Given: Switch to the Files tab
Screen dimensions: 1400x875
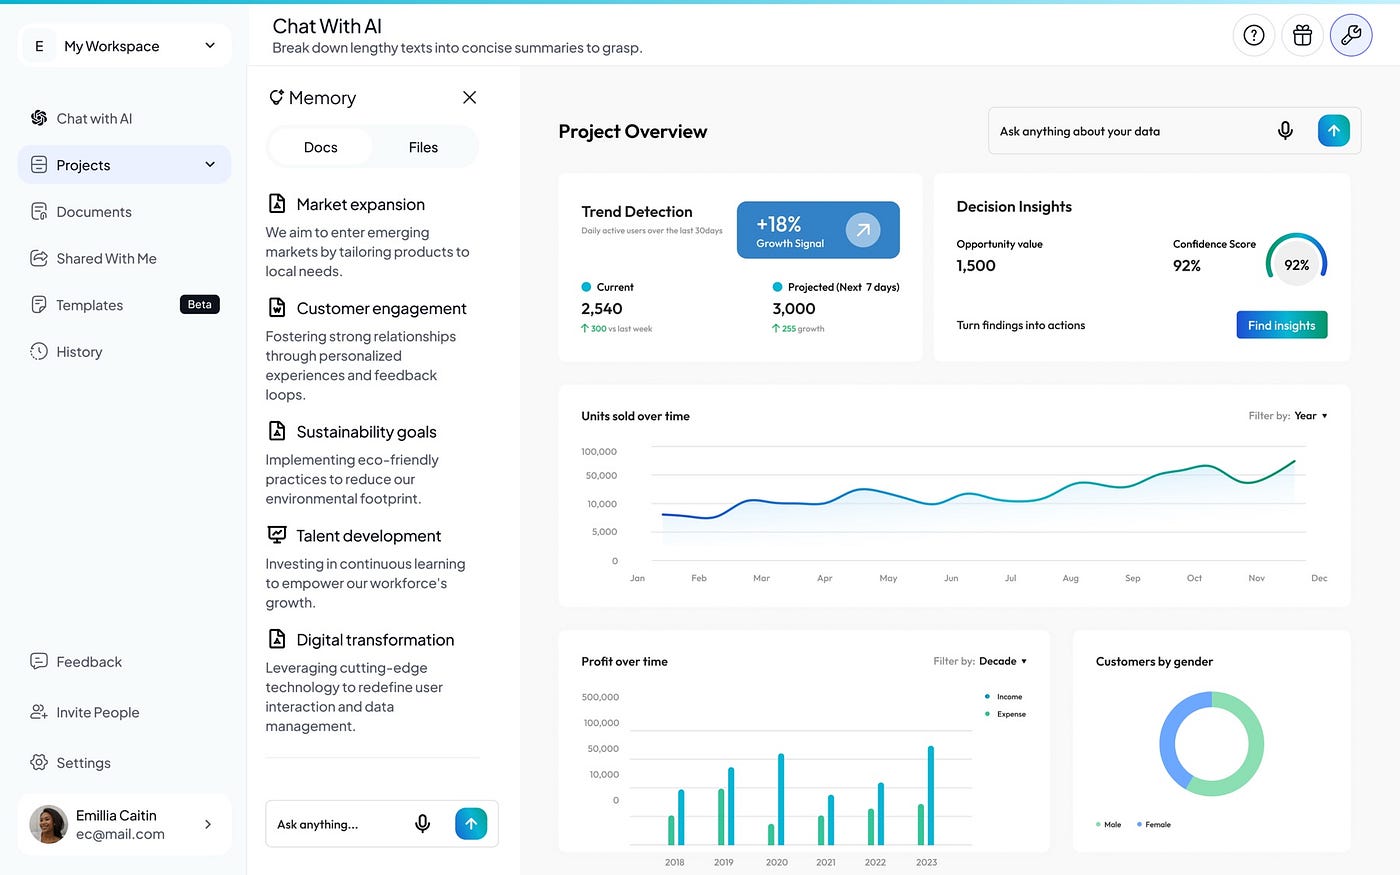Looking at the screenshot, I should (423, 147).
